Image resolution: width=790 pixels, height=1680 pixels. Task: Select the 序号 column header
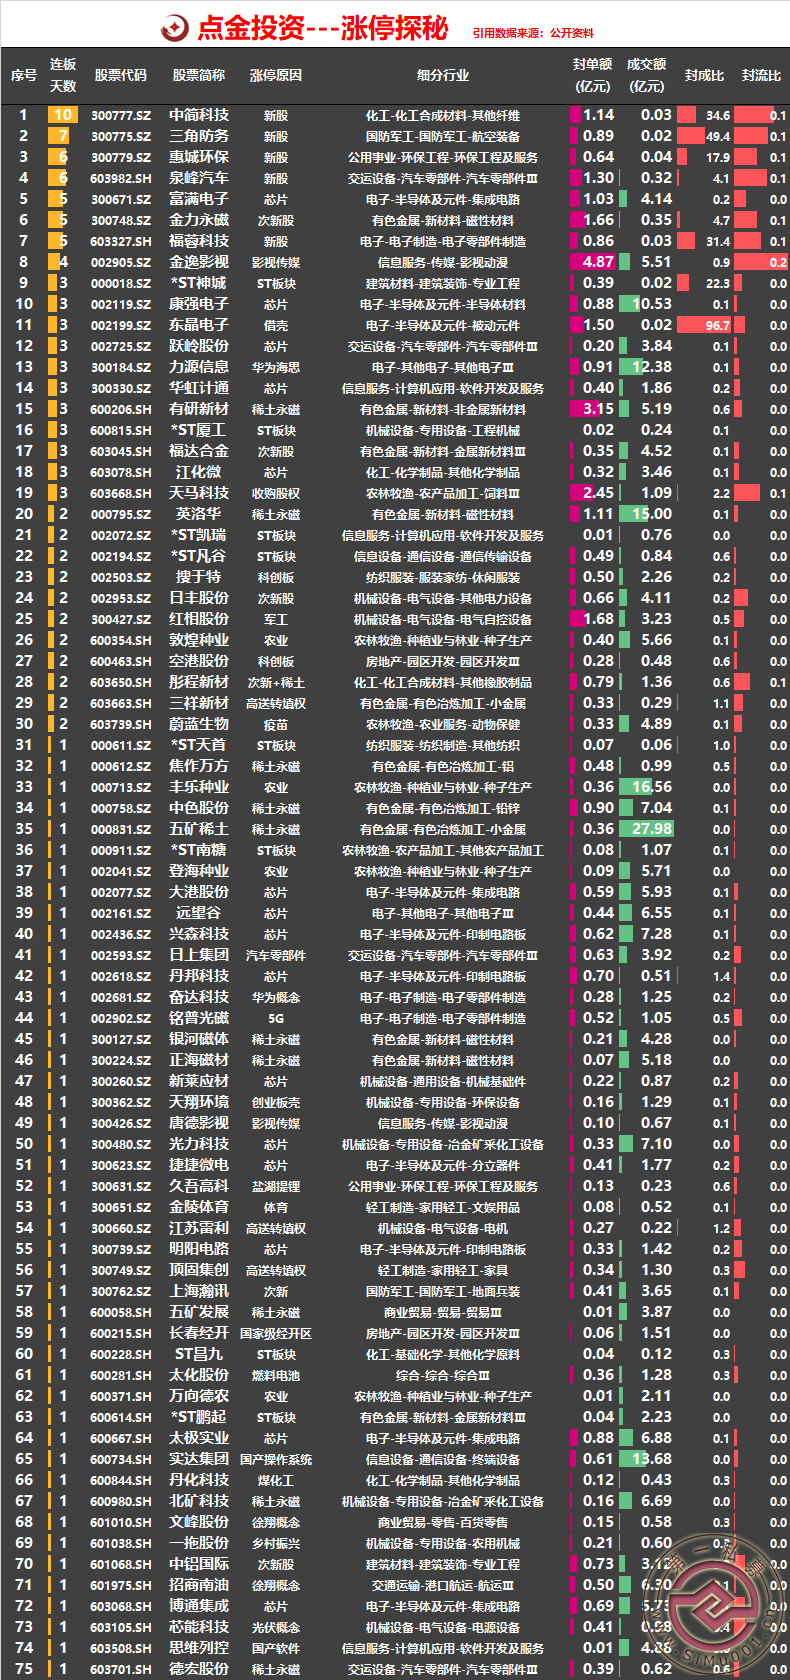point(24,76)
